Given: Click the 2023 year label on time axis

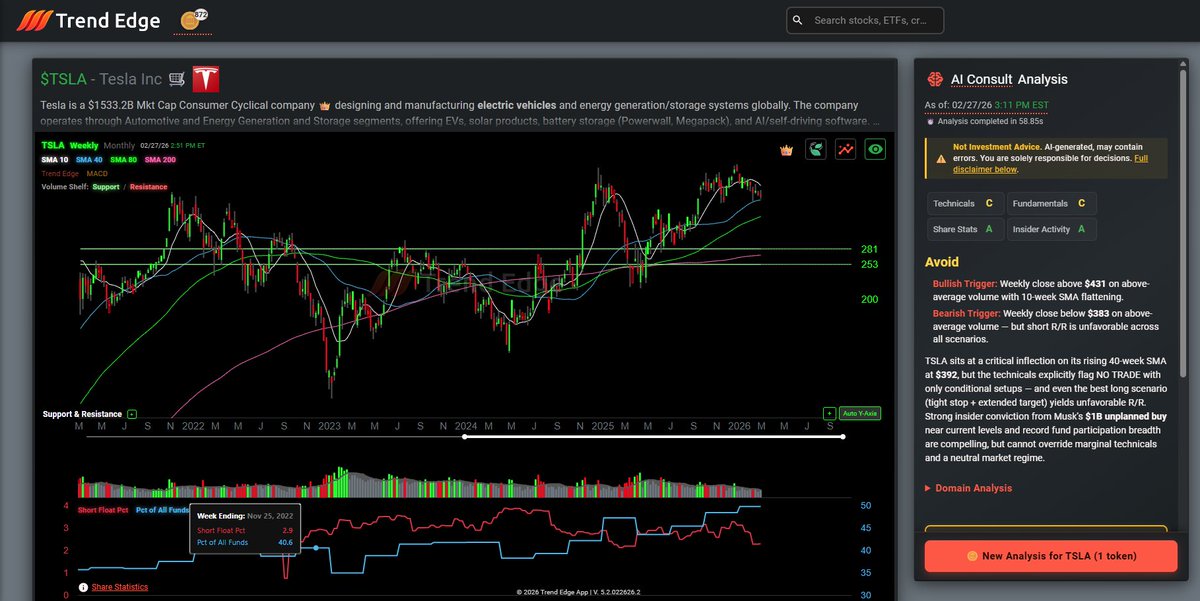Looking at the screenshot, I should point(329,425).
